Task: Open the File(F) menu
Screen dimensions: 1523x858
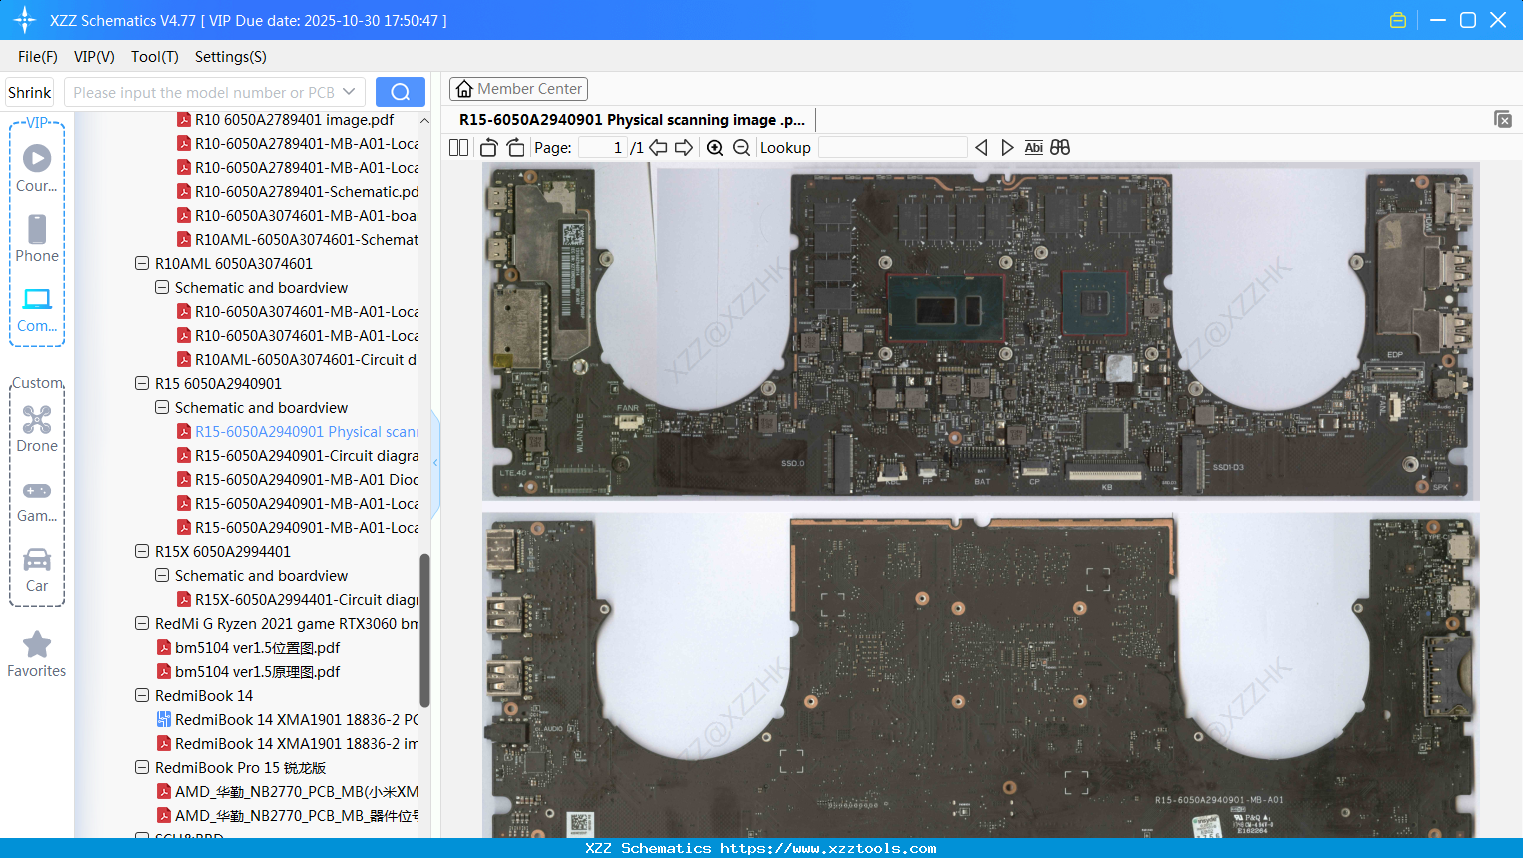Action: click(38, 57)
